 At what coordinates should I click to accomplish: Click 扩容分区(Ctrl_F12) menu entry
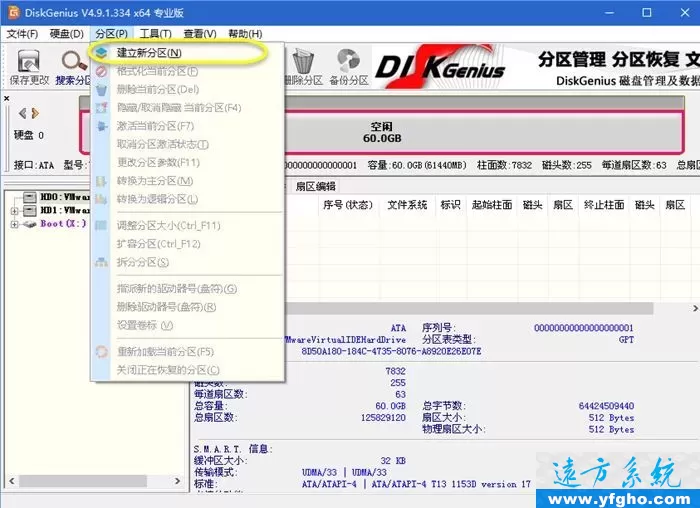pos(188,244)
